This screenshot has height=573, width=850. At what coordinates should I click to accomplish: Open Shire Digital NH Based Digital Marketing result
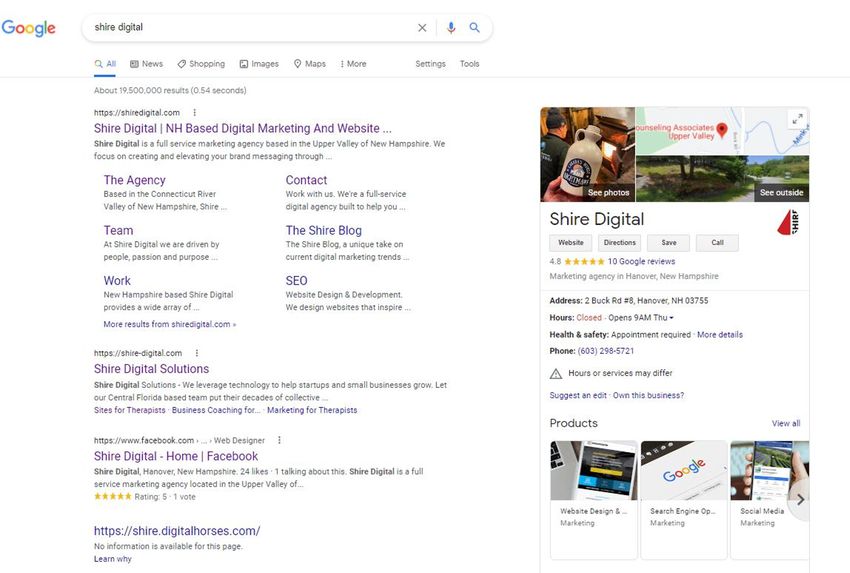tap(242, 128)
